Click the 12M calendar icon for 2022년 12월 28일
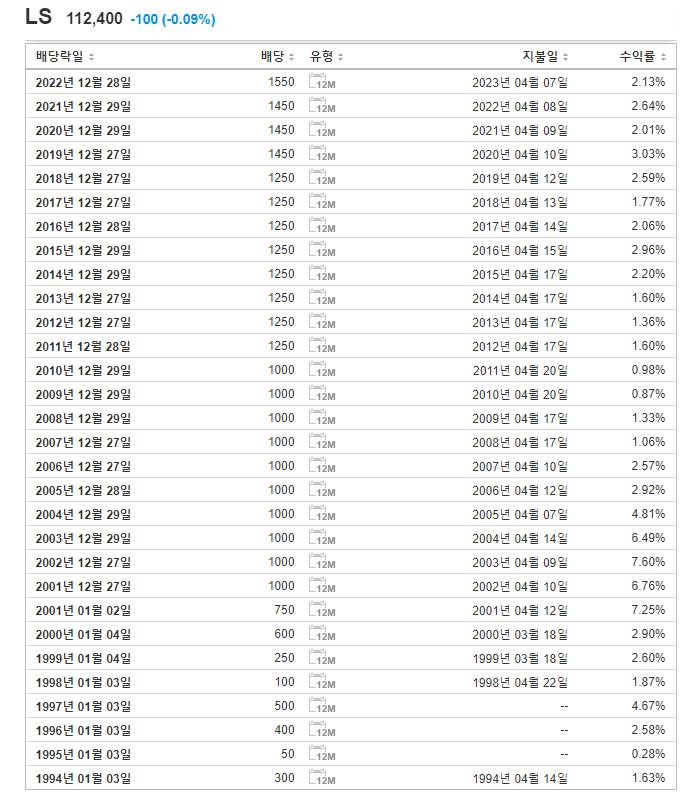687x797 pixels. pyautogui.click(x=322, y=81)
